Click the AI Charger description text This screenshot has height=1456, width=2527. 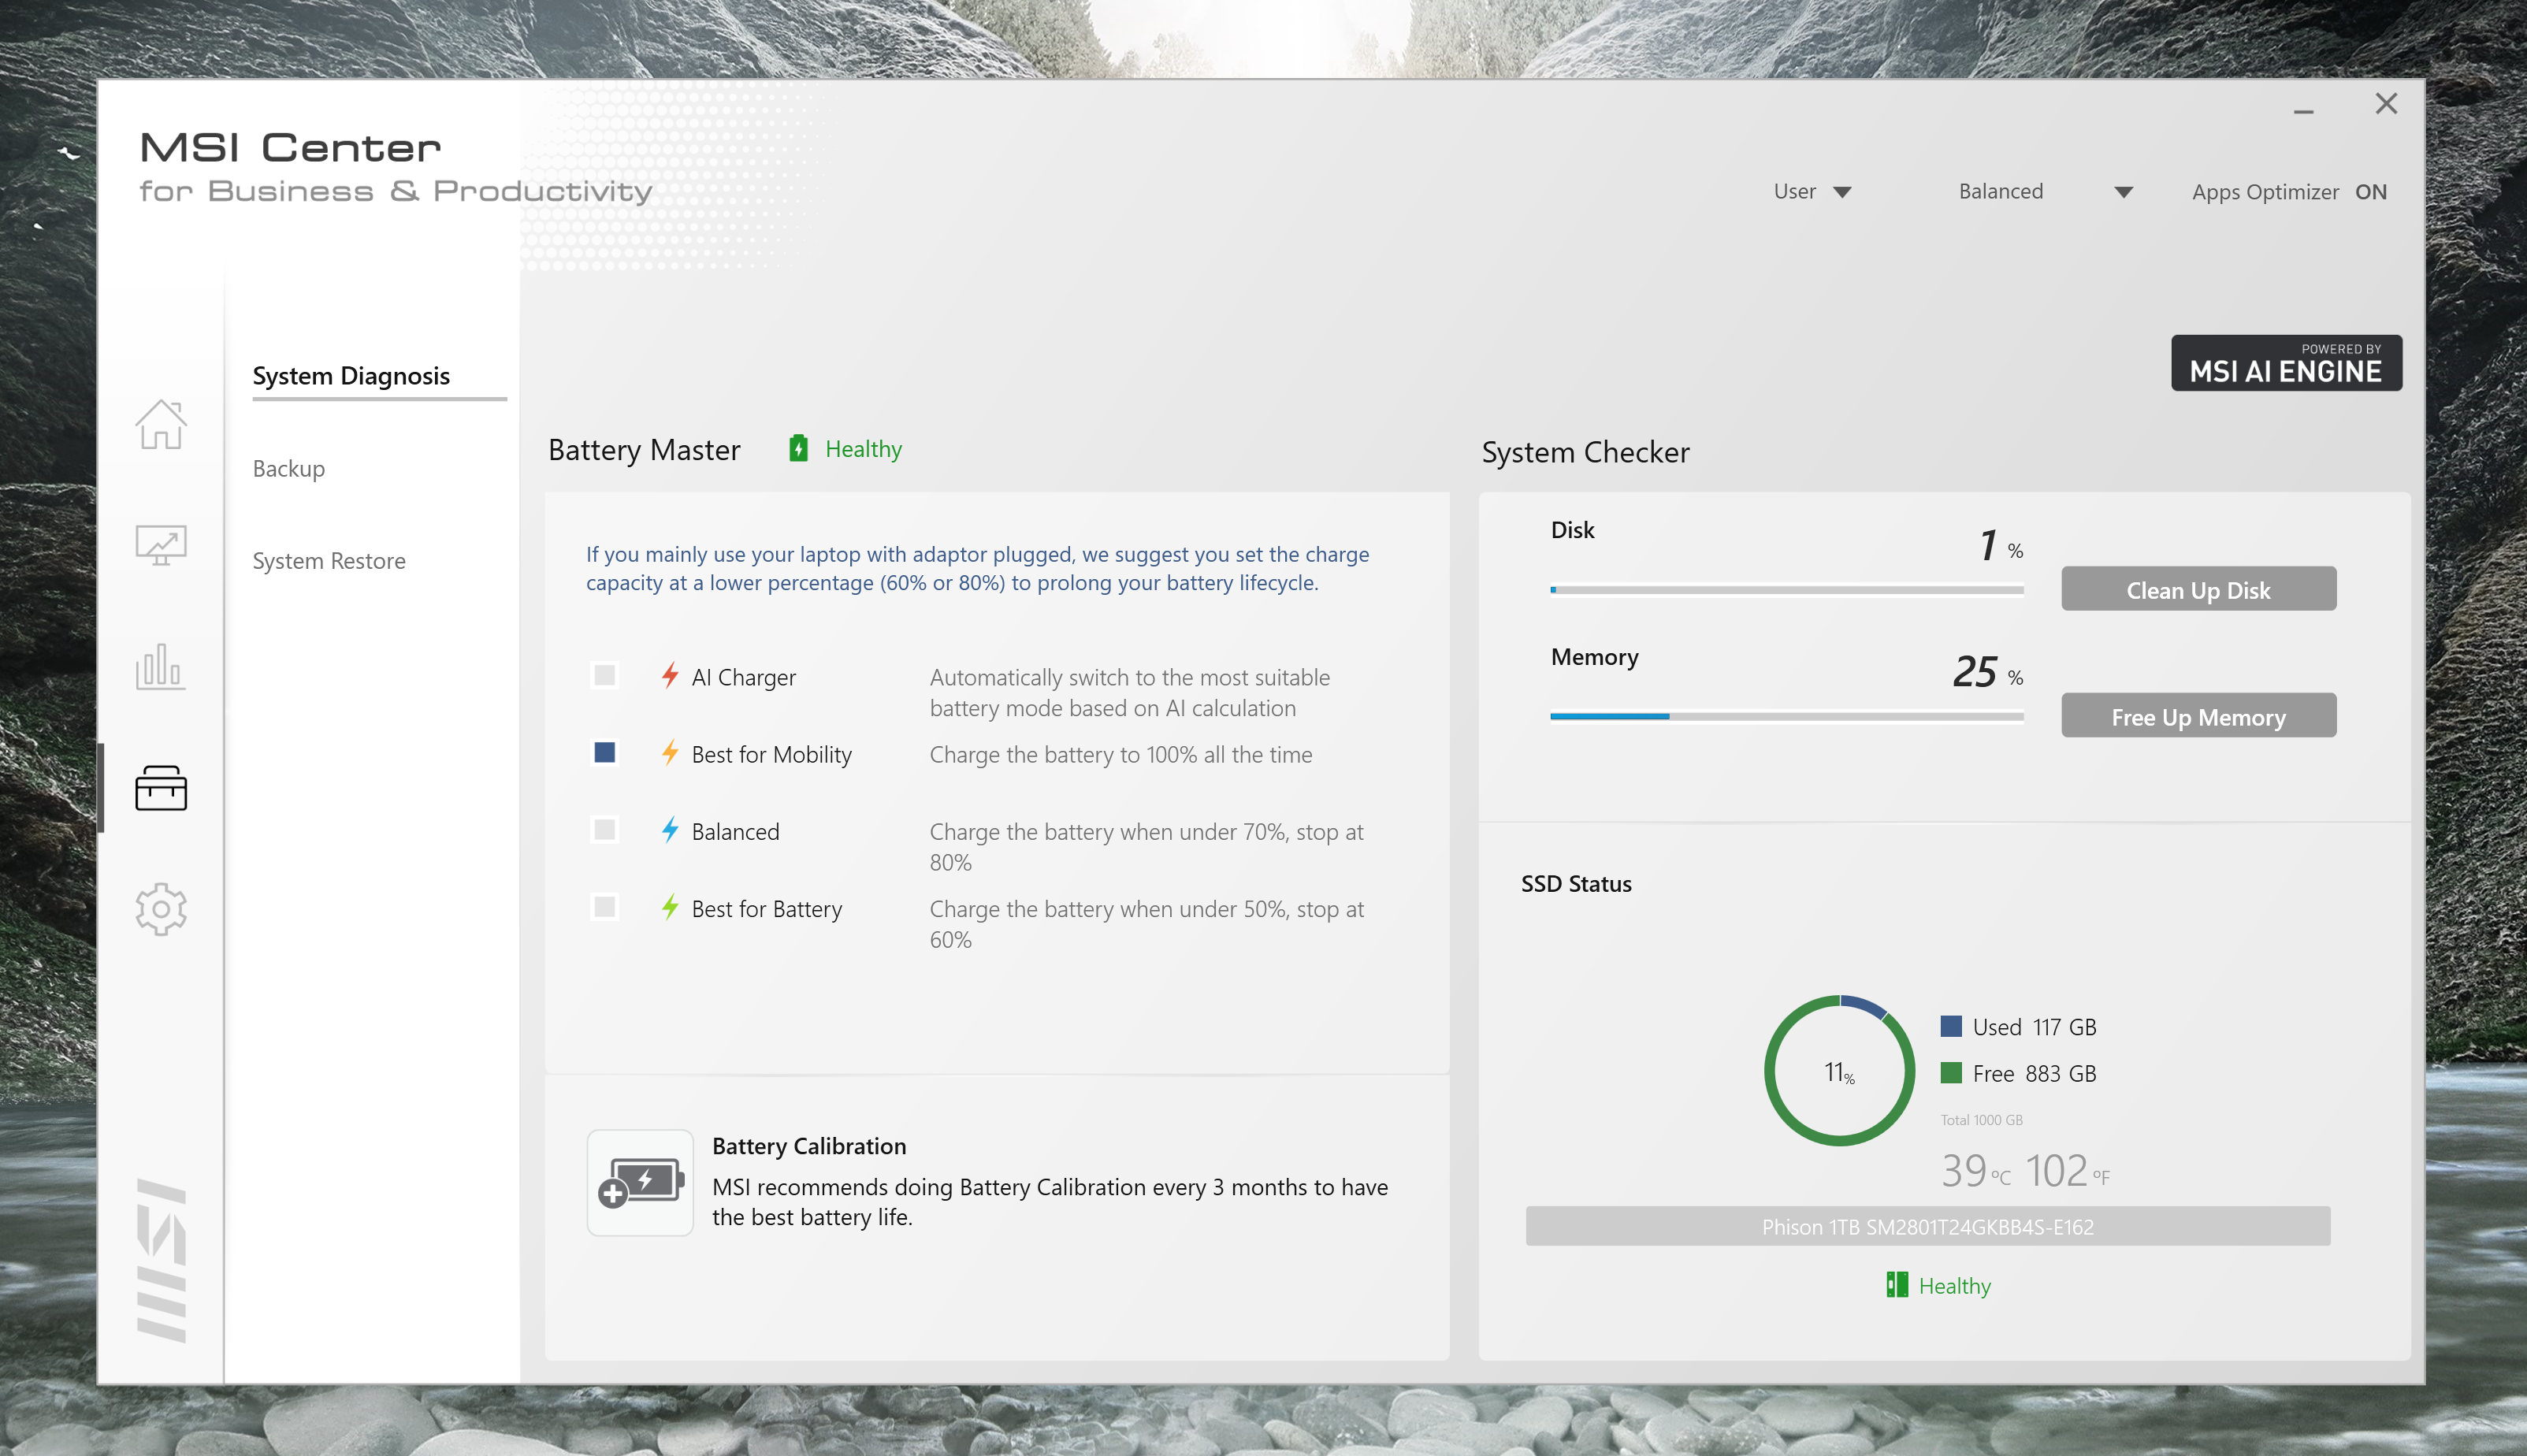(x=1130, y=692)
